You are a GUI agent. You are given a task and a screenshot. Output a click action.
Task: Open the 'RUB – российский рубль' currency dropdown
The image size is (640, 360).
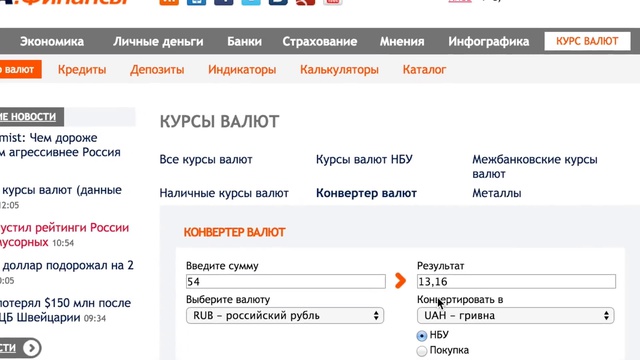click(x=285, y=316)
